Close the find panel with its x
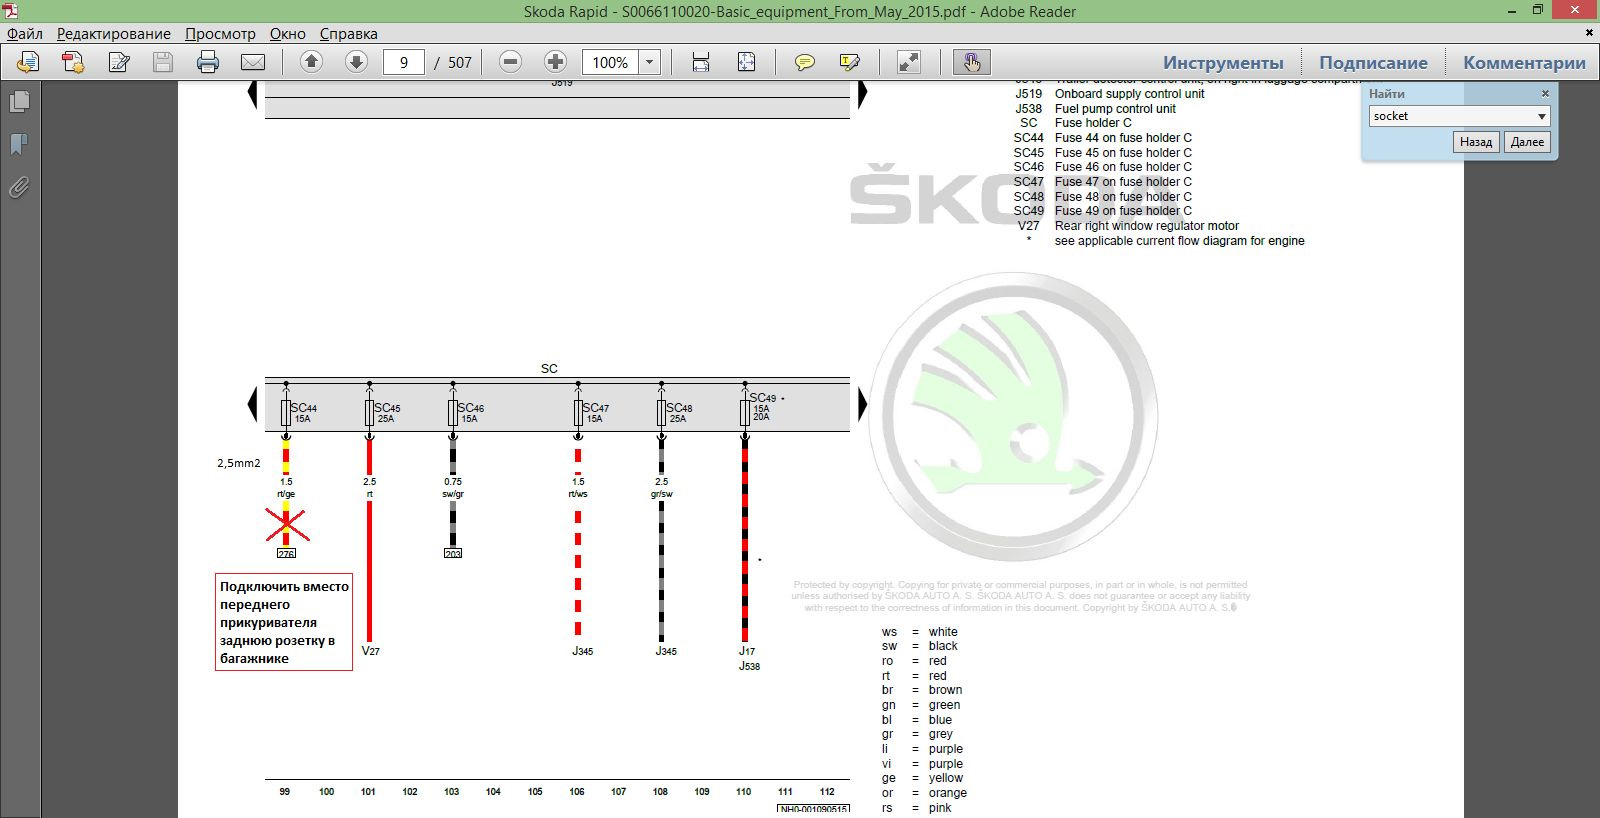1600x818 pixels. click(x=1545, y=94)
